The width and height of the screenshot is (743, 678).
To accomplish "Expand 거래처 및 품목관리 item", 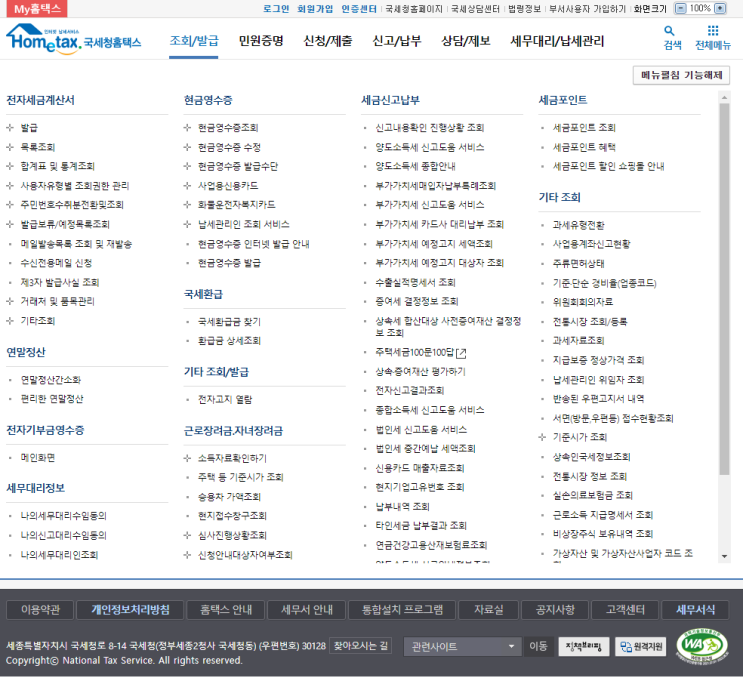I will click(9, 301).
